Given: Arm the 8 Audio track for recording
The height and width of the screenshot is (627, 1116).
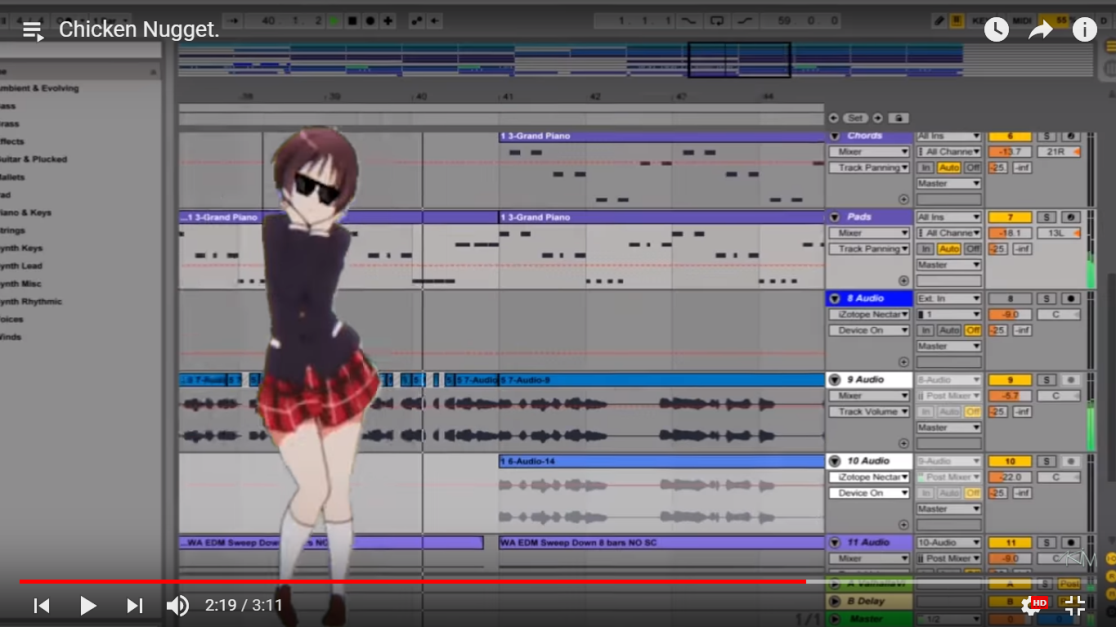Looking at the screenshot, I should (x=1070, y=299).
